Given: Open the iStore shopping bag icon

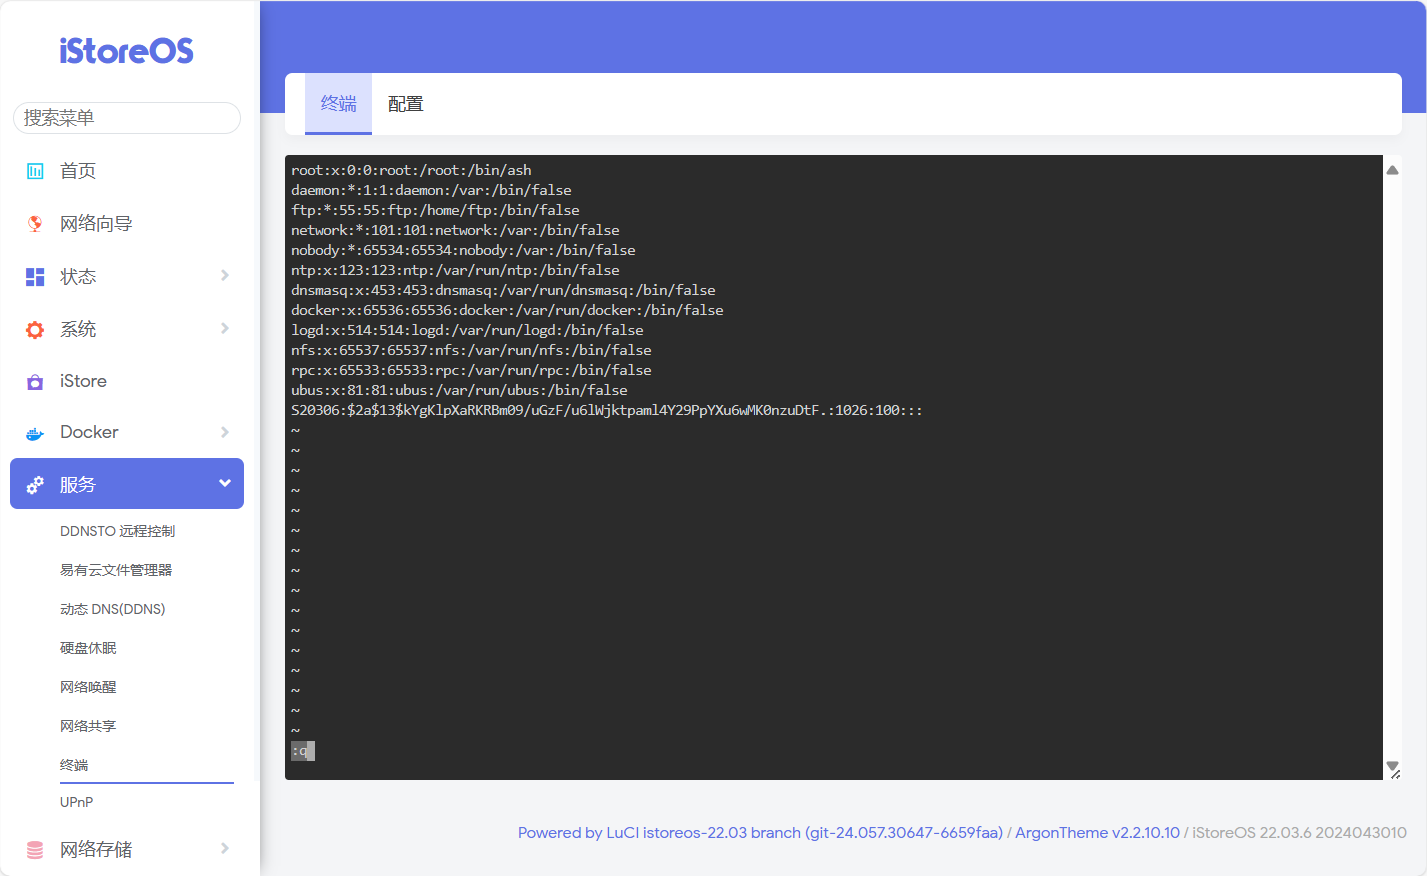Looking at the screenshot, I should pos(35,382).
